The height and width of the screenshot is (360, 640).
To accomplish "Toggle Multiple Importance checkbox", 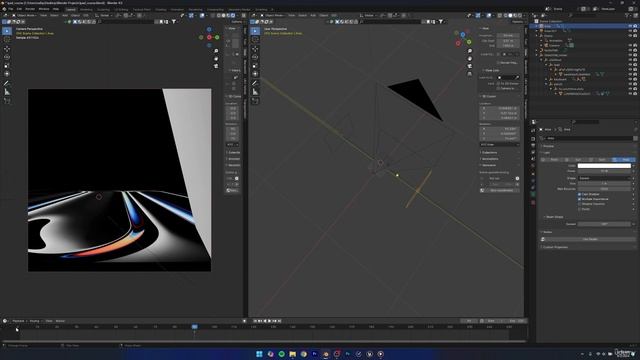I will (x=580, y=199).
